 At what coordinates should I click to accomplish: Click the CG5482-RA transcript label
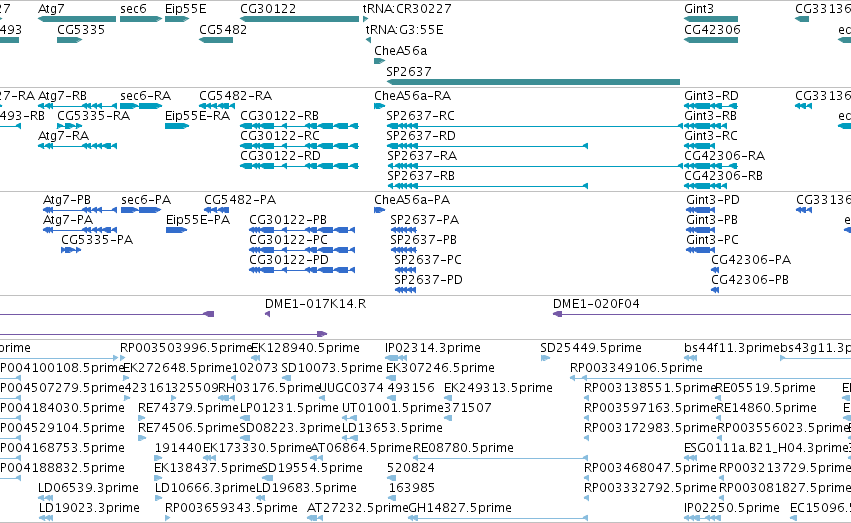click(236, 96)
